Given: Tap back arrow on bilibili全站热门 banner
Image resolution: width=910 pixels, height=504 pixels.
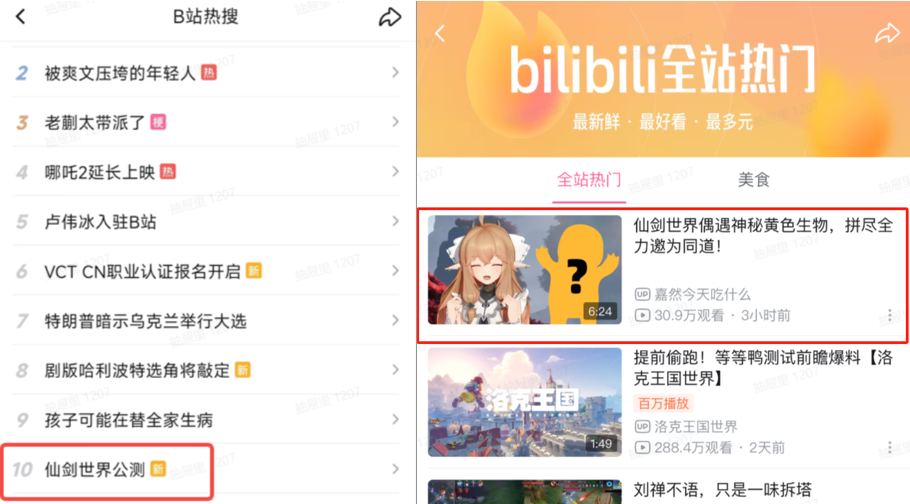Looking at the screenshot, I should click(440, 34).
